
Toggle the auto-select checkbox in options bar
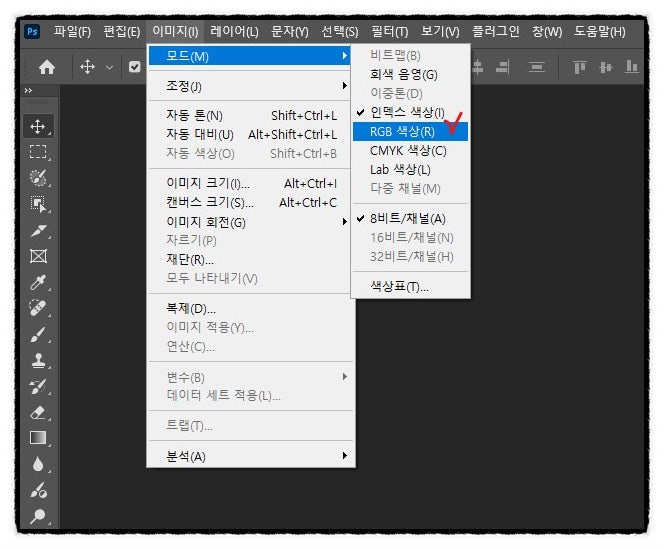pyautogui.click(x=134, y=67)
